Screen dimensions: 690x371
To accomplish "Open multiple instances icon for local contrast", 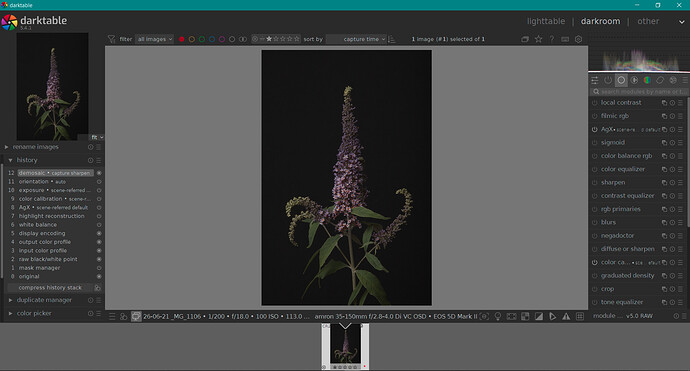I will point(664,103).
